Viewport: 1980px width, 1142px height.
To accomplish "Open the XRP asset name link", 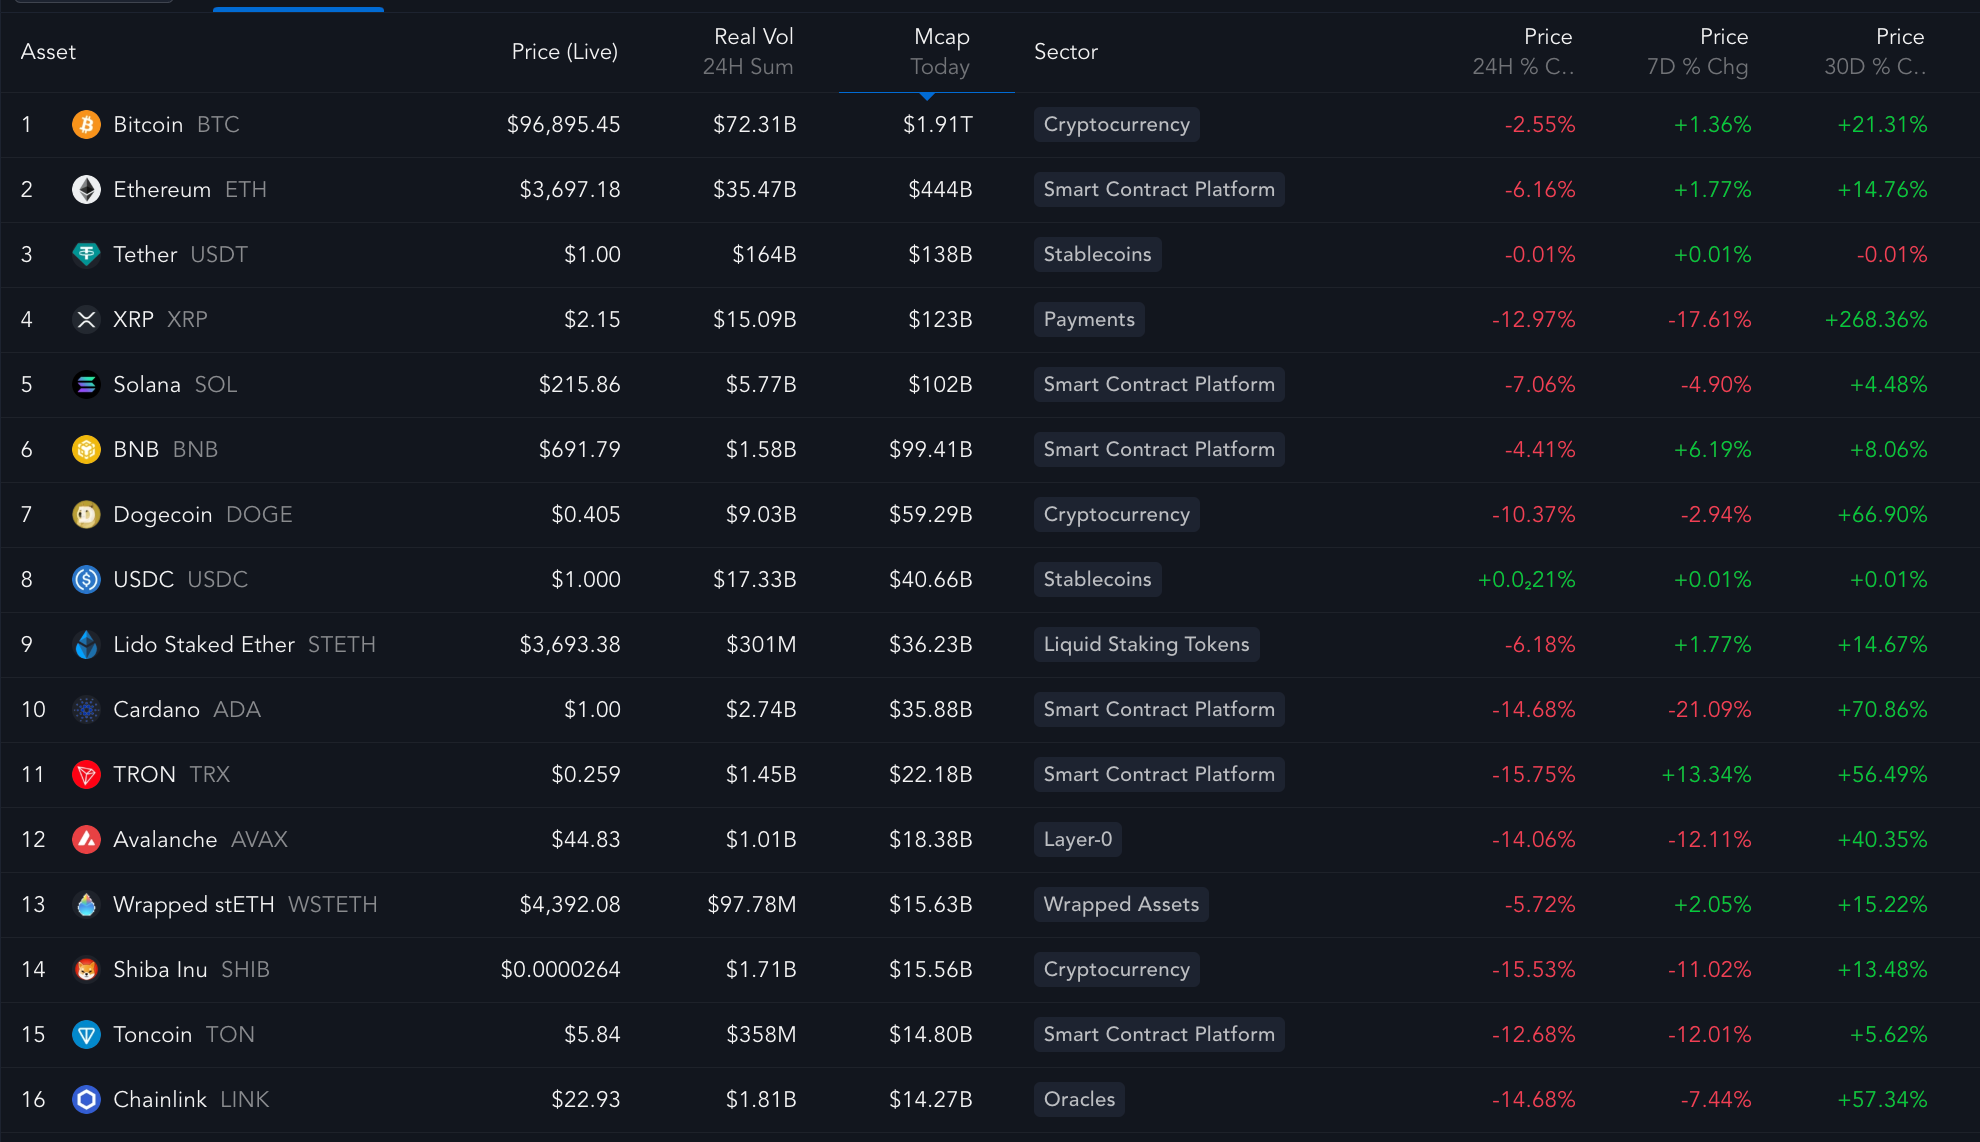I will tap(133, 320).
